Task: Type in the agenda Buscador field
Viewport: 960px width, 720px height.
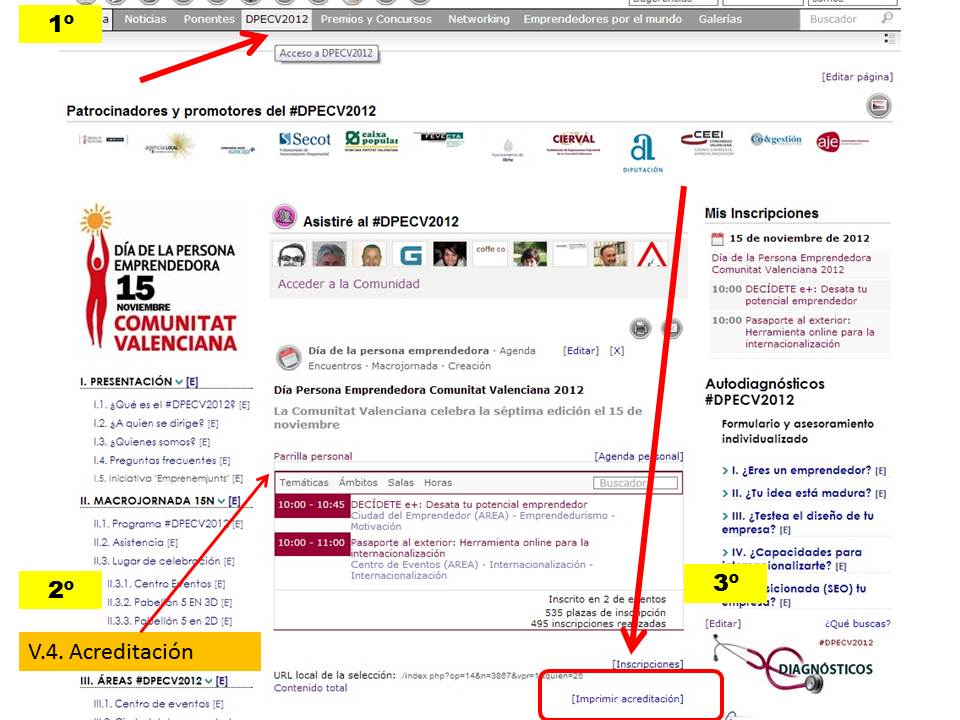Action: [635, 483]
